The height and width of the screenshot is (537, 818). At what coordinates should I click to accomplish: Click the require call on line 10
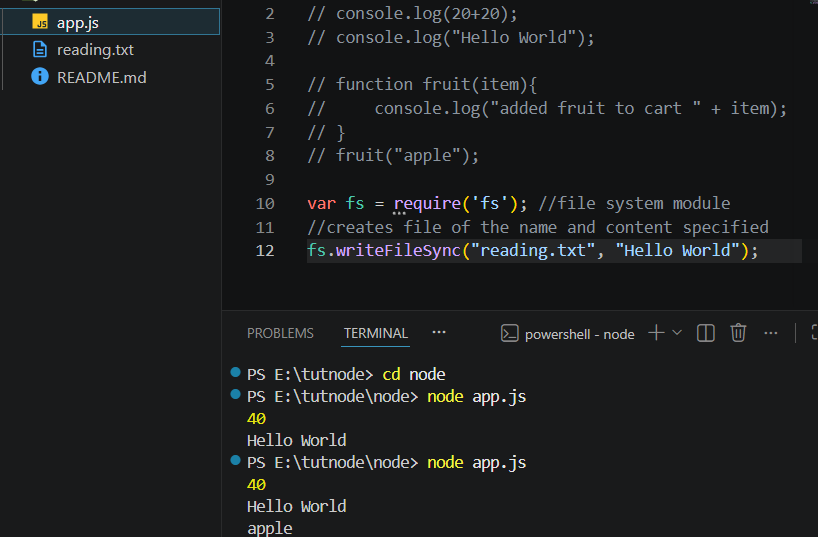coord(427,204)
